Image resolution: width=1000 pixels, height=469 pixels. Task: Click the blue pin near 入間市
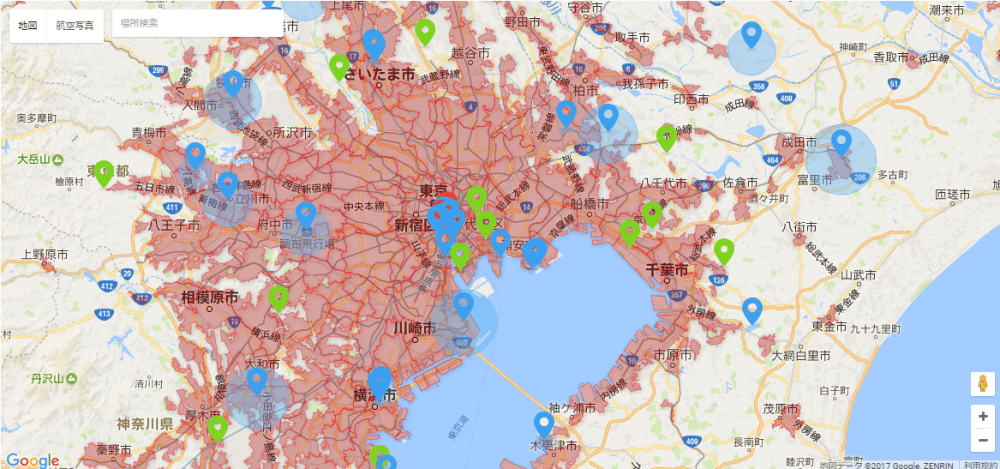point(232,84)
